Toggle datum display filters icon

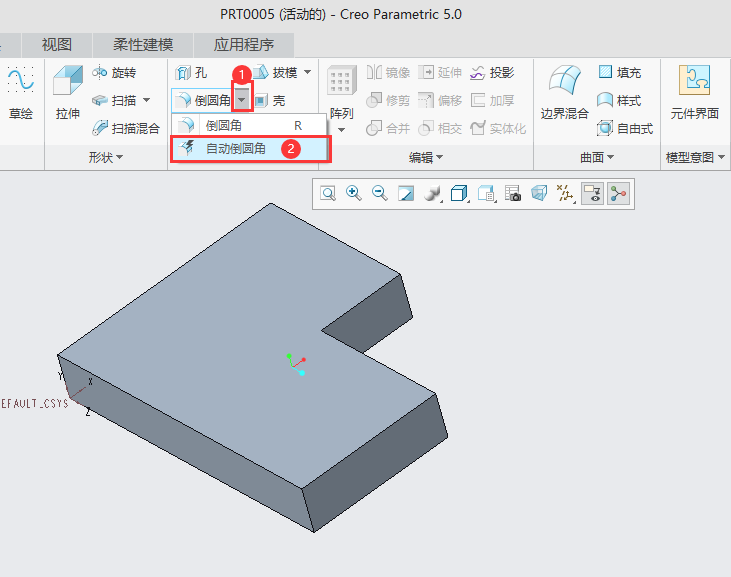[x=565, y=194]
